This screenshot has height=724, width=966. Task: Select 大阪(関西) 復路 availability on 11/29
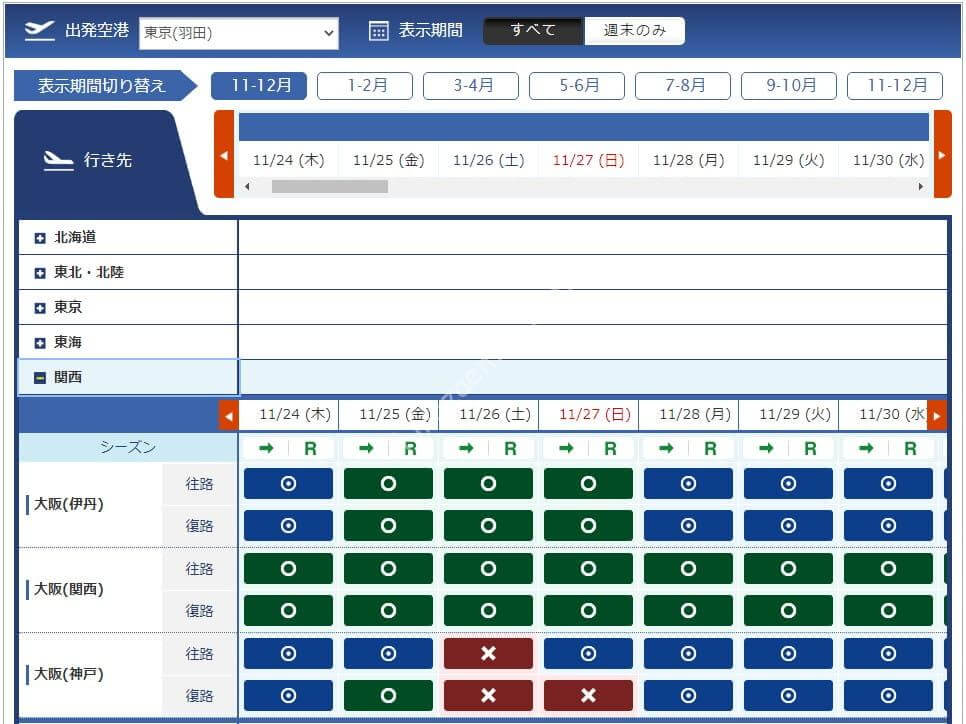pyautogui.click(x=789, y=611)
